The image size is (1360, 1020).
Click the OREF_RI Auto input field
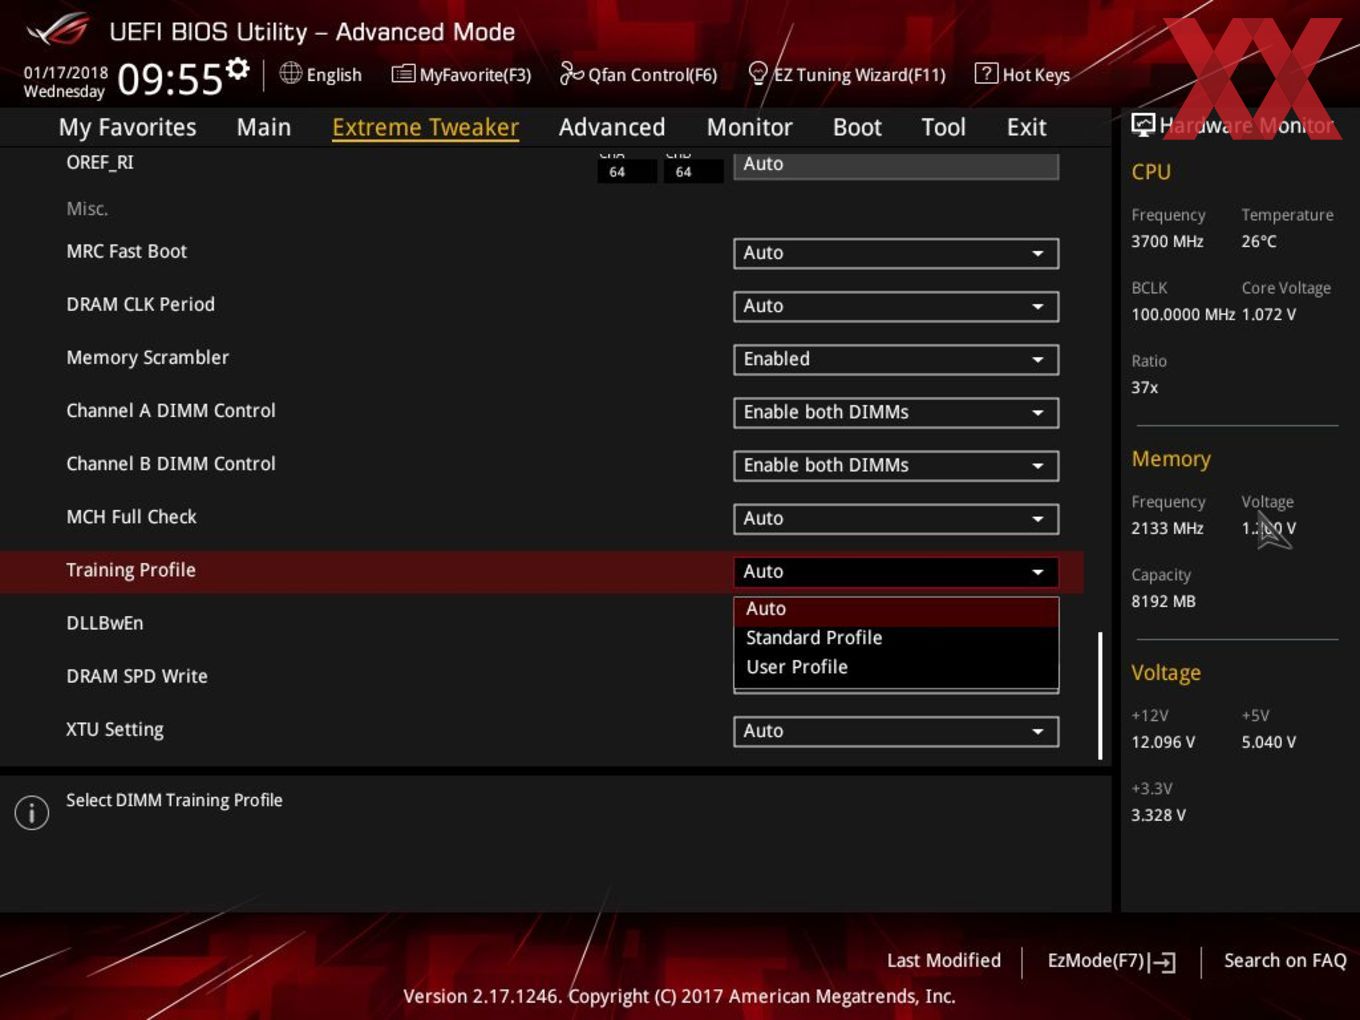pyautogui.click(x=896, y=165)
